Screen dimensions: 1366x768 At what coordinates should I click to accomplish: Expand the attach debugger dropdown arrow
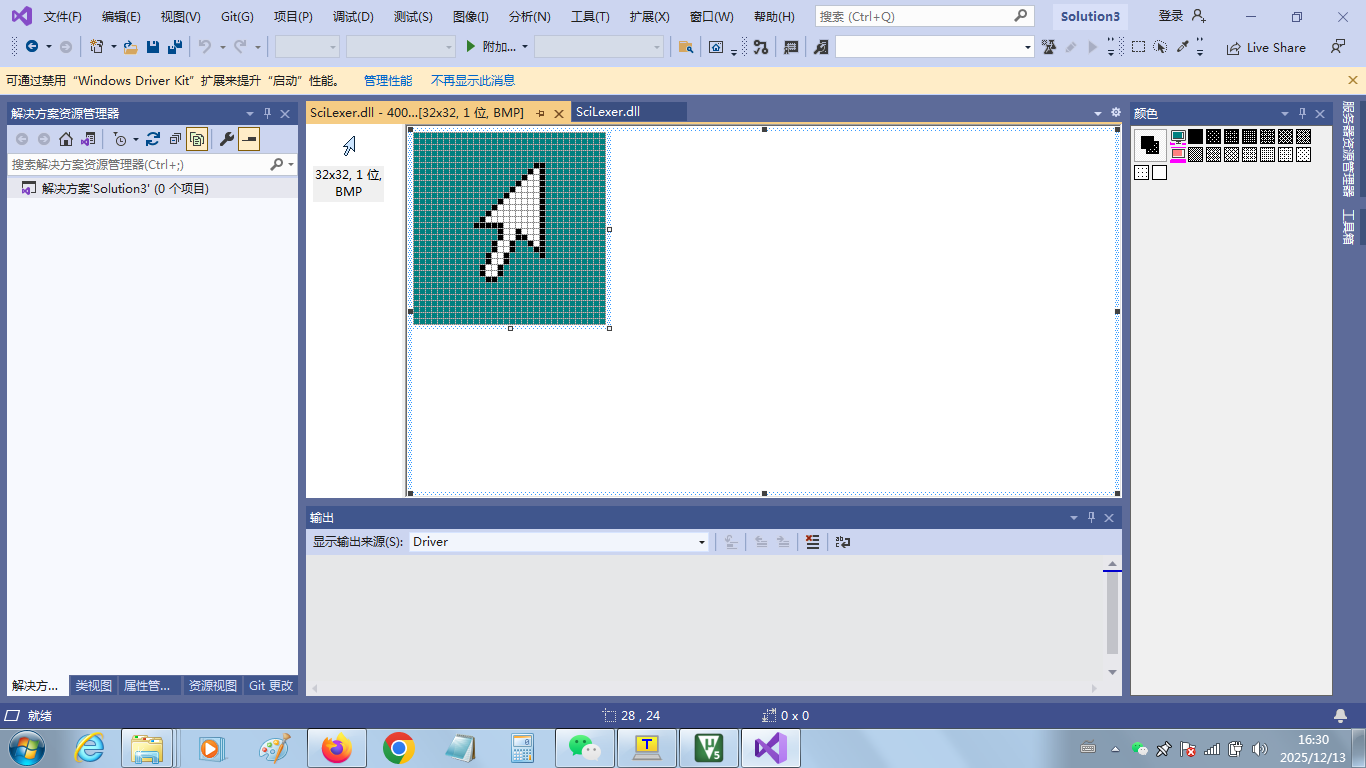[x=525, y=47]
